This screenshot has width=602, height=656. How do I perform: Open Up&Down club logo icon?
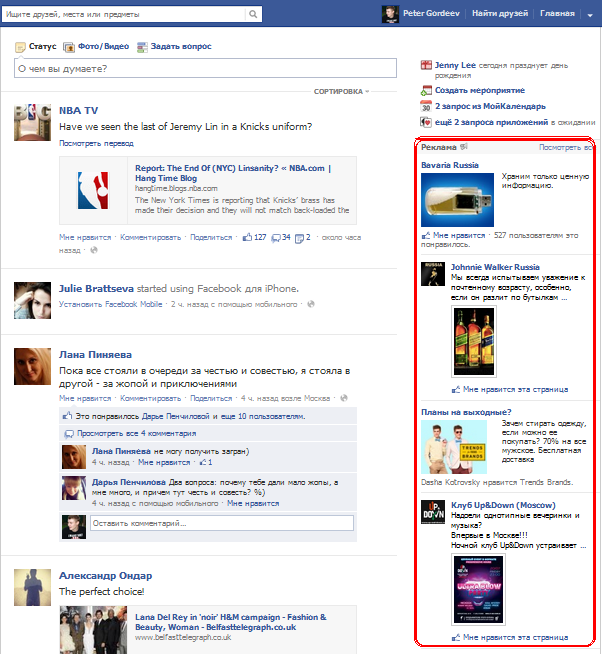pyautogui.click(x=433, y=512)
